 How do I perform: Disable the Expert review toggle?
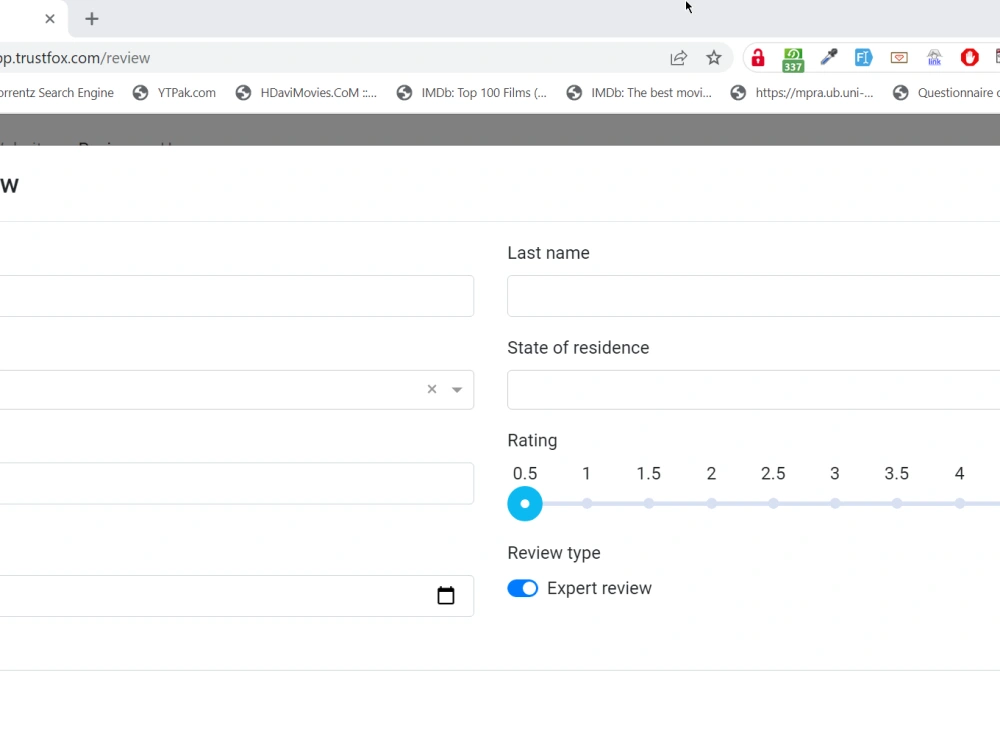[x=522, y=588]
